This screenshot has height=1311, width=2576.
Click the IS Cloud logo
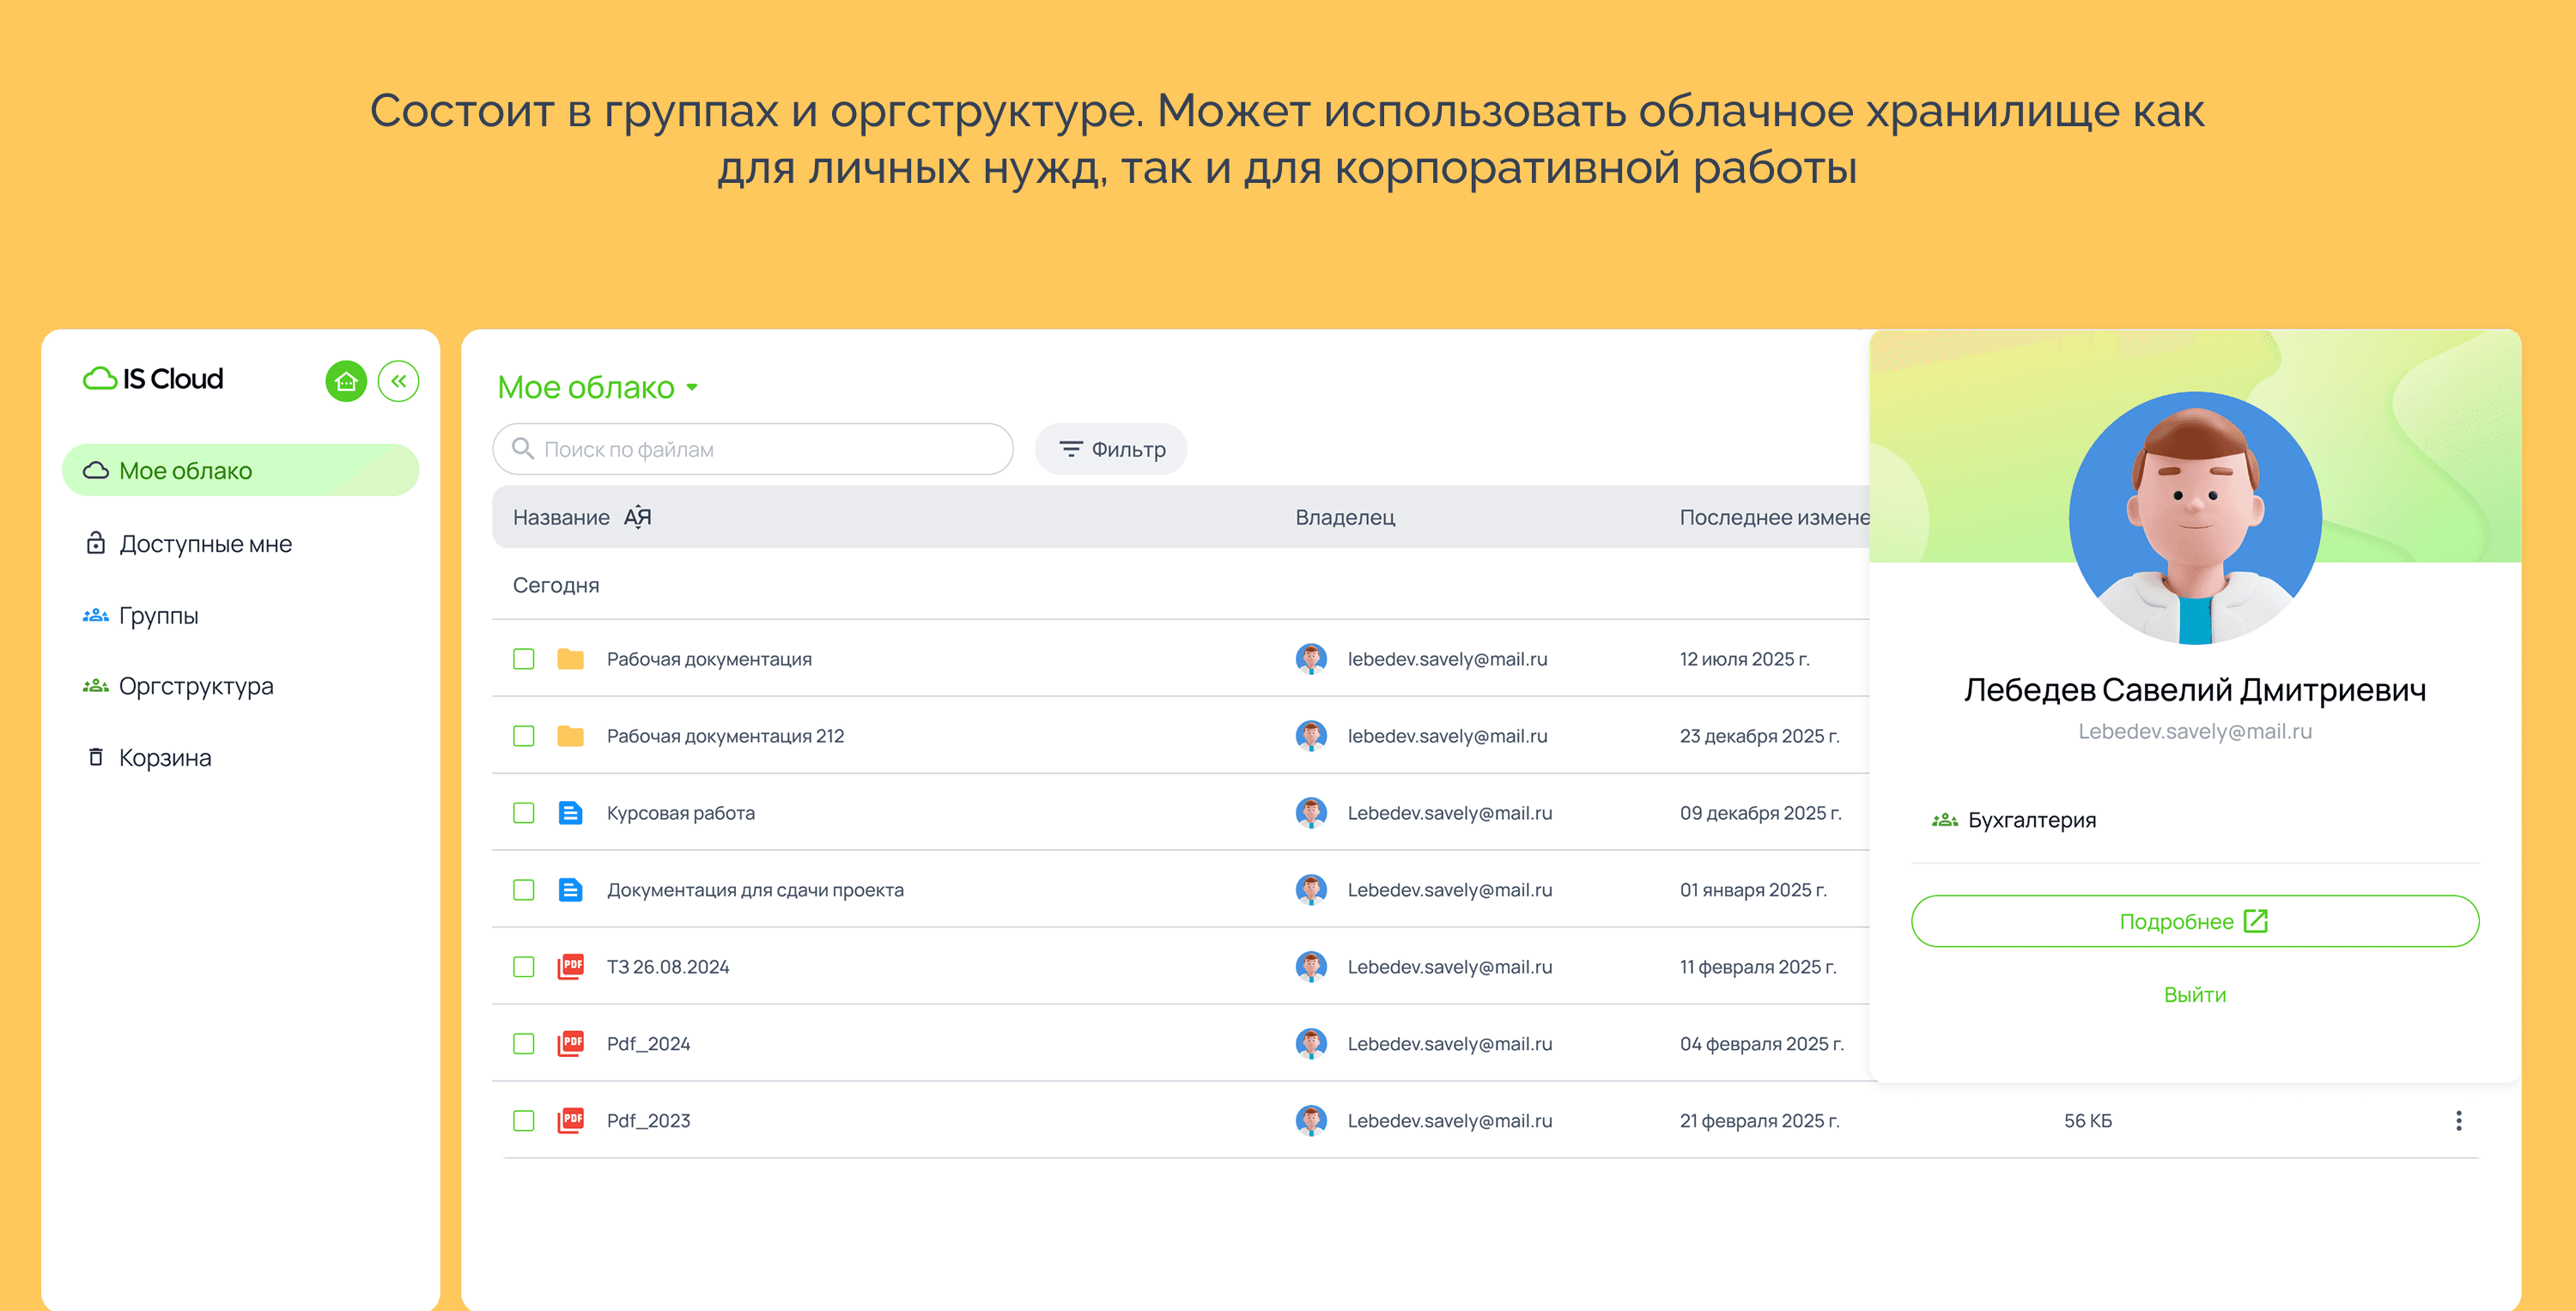[x=154, y=379]
